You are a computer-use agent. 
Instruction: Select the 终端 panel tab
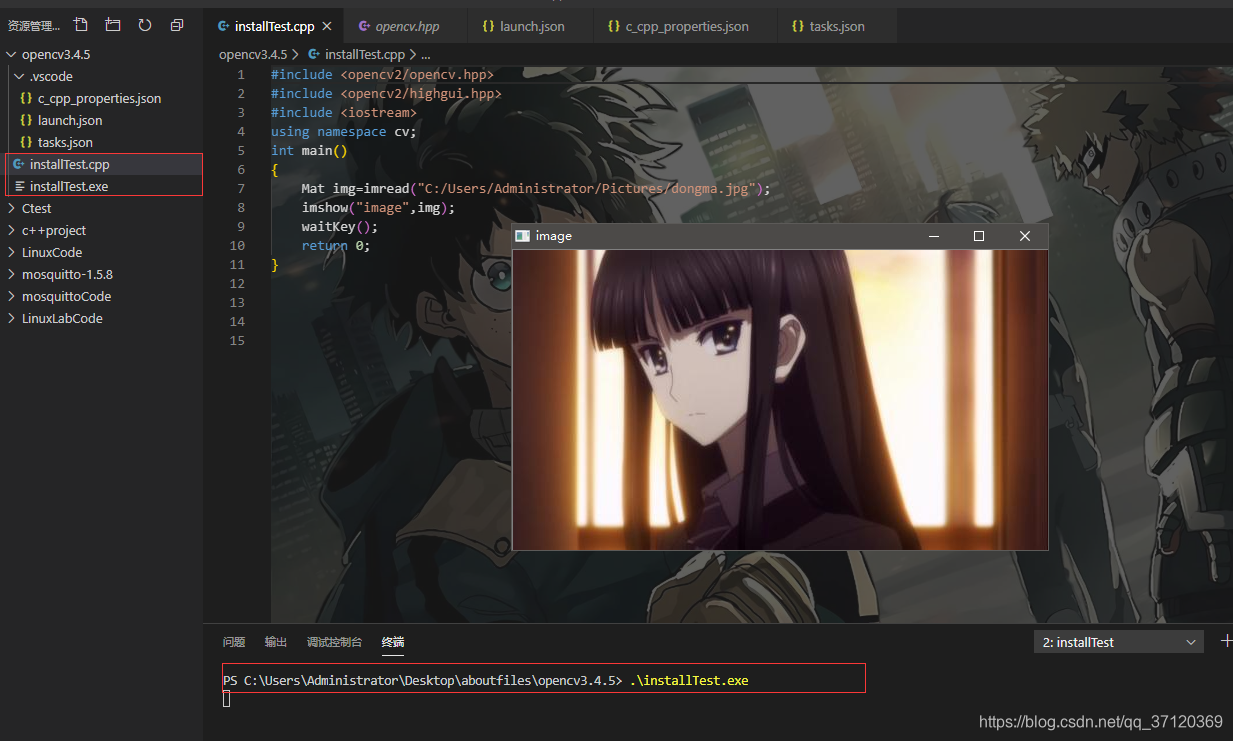click(393, 642)
